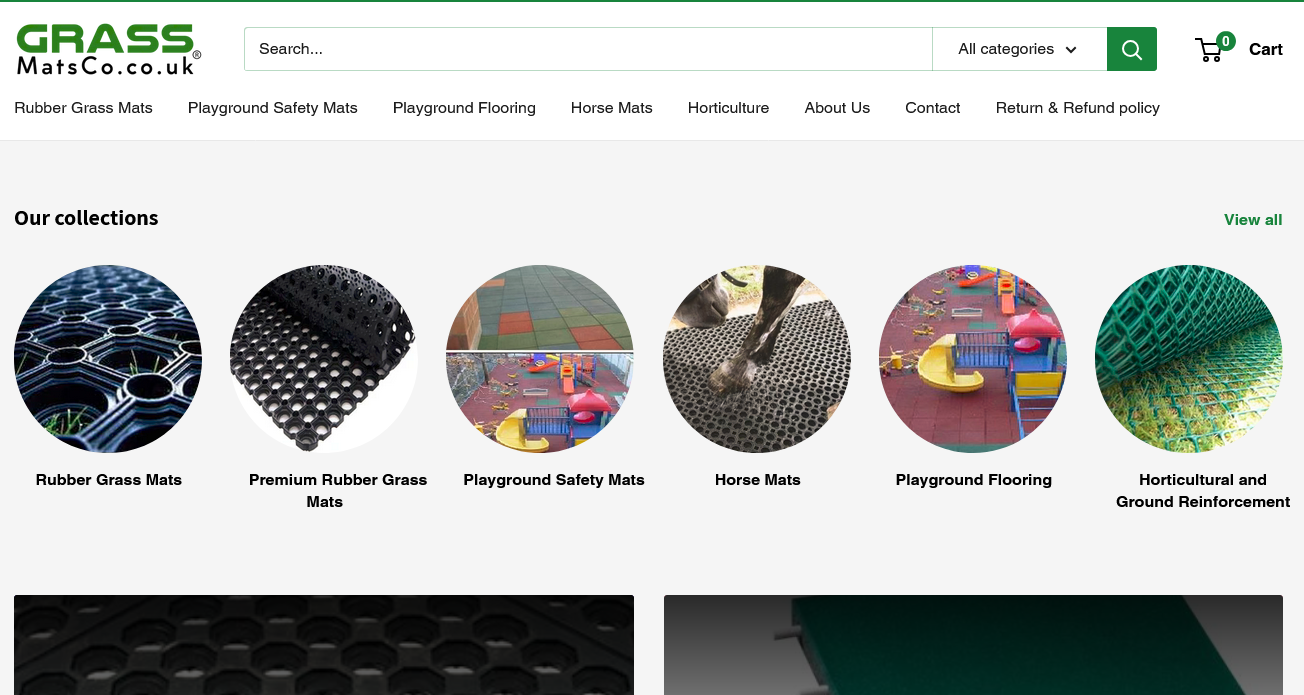The height and width of the screenshot is (695, 1304).
Task: Open Premium Rubber Grass Mats collection image
Action: click(x=324, y=359)
